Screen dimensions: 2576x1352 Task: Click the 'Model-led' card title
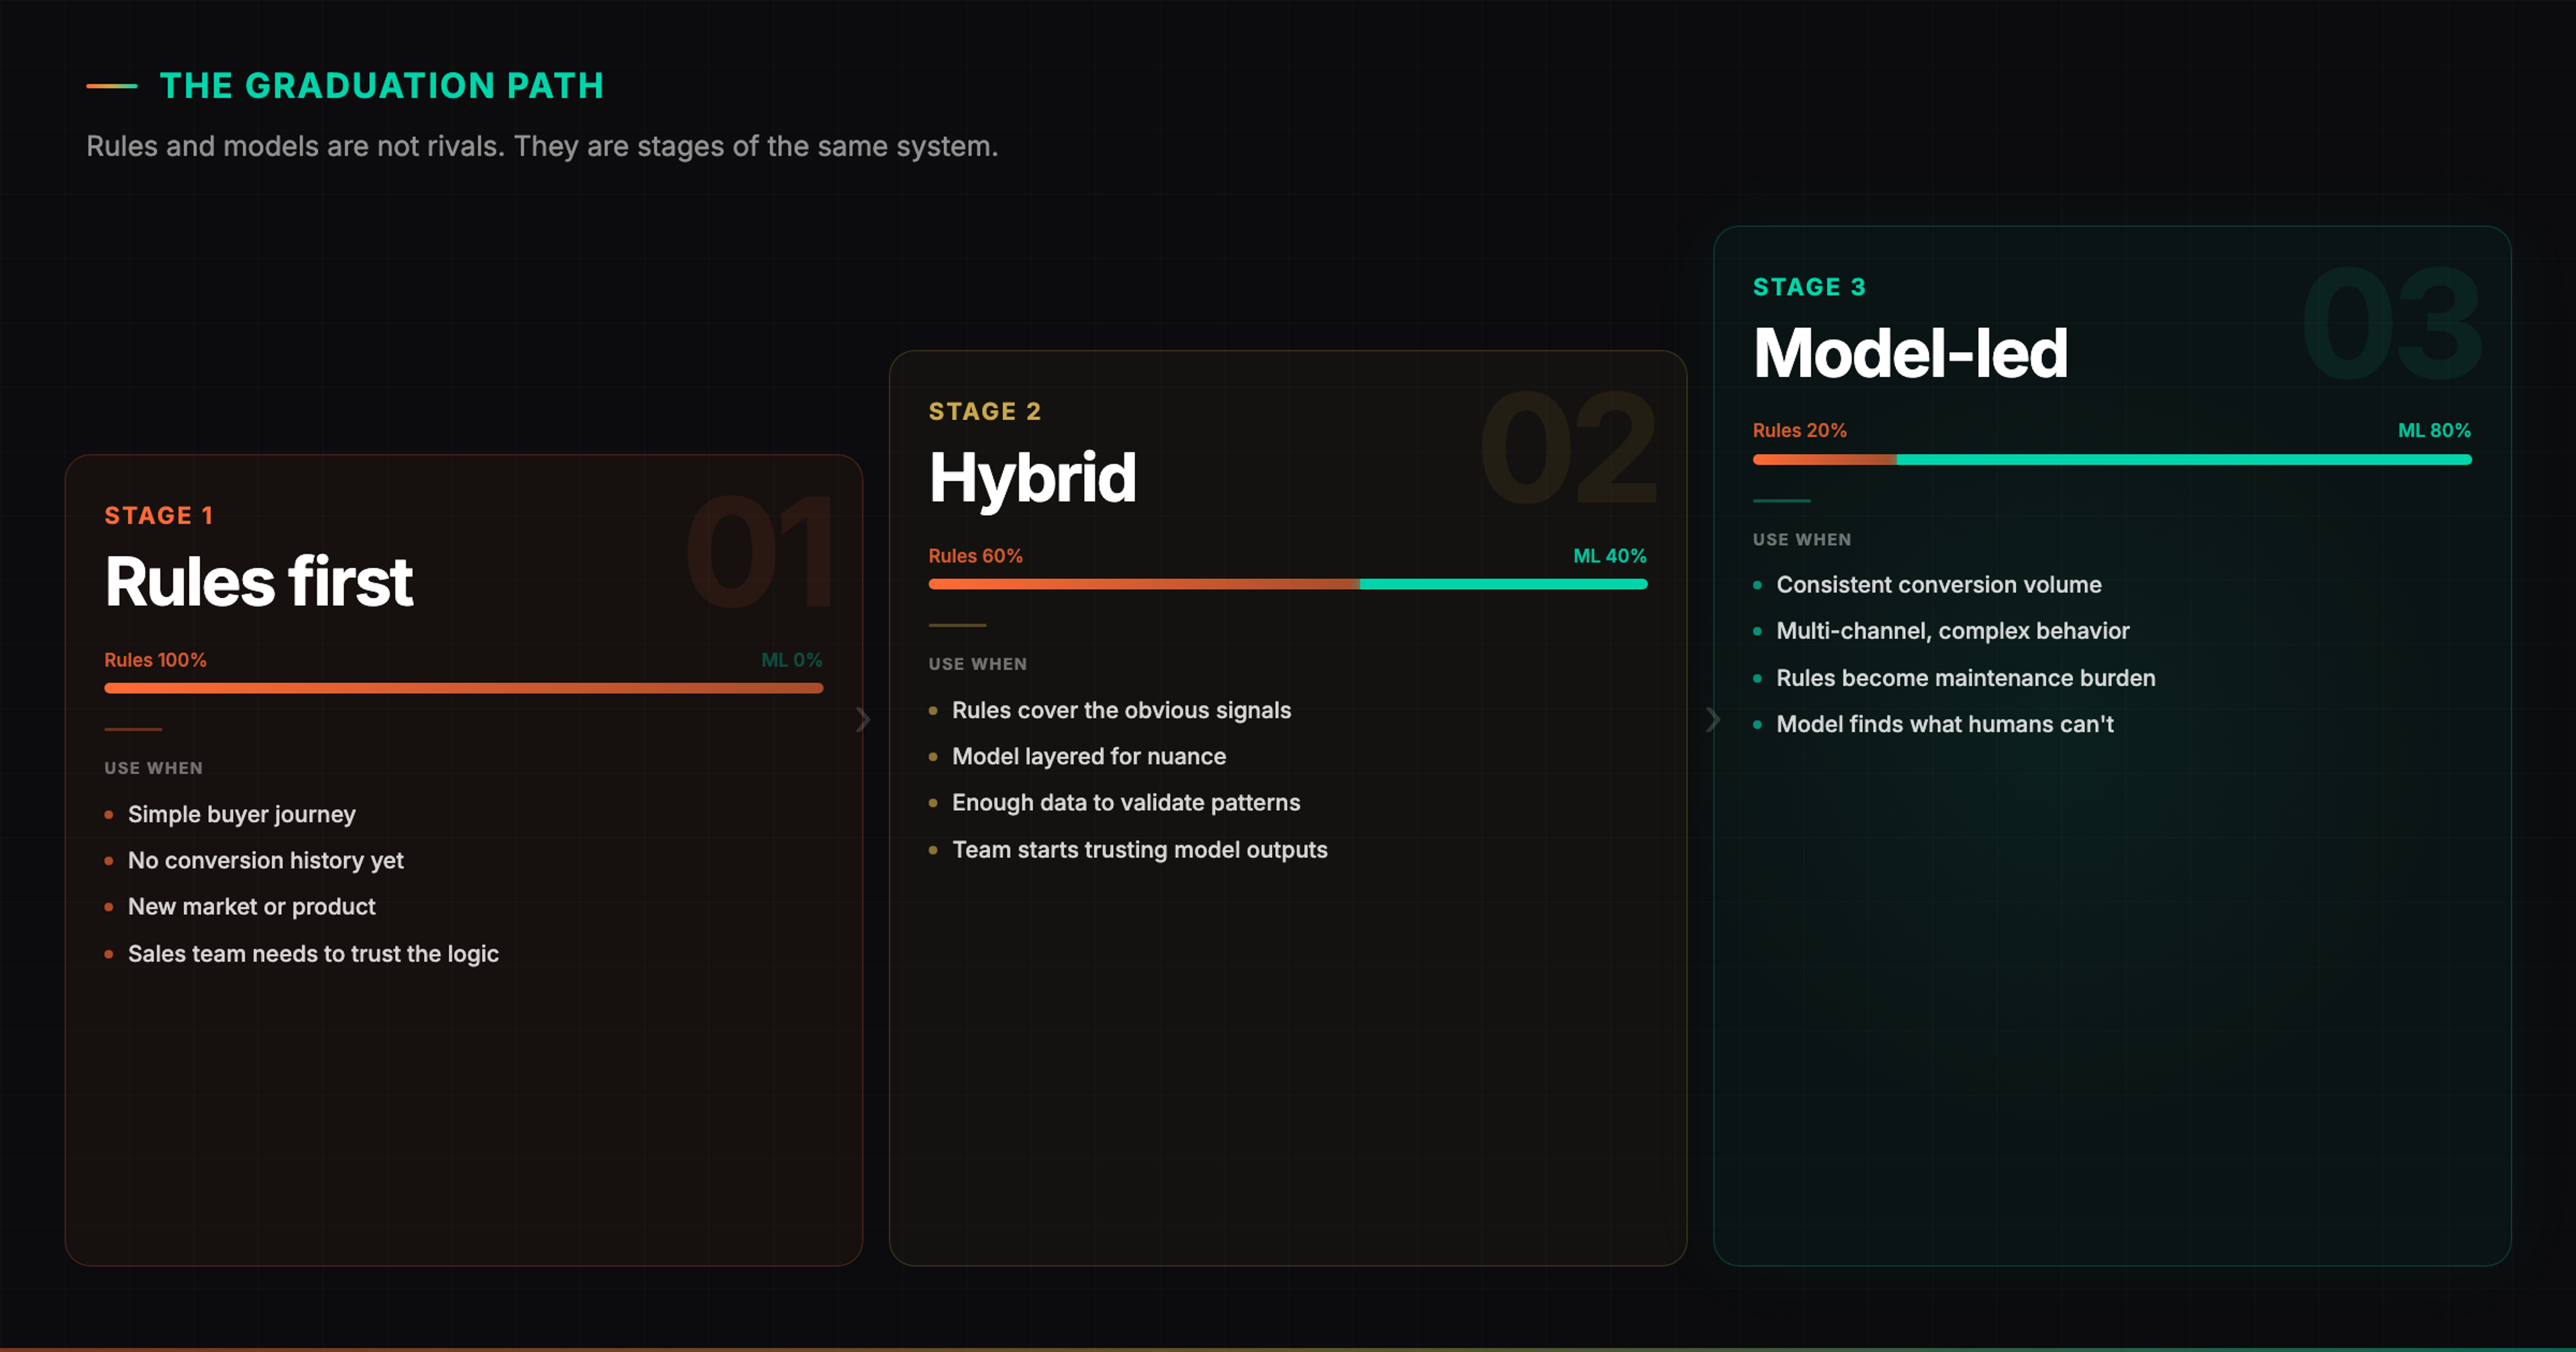(1911, 354)
